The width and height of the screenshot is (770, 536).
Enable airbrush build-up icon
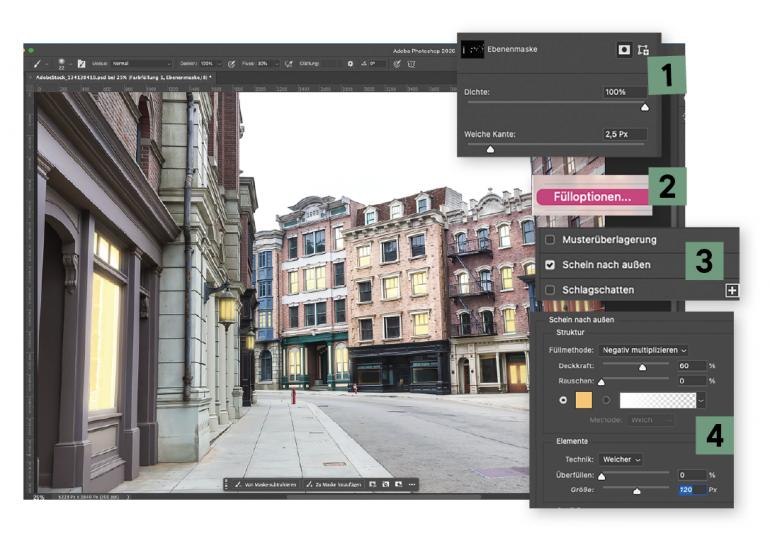pyautogui.click(x=288, y=64)
